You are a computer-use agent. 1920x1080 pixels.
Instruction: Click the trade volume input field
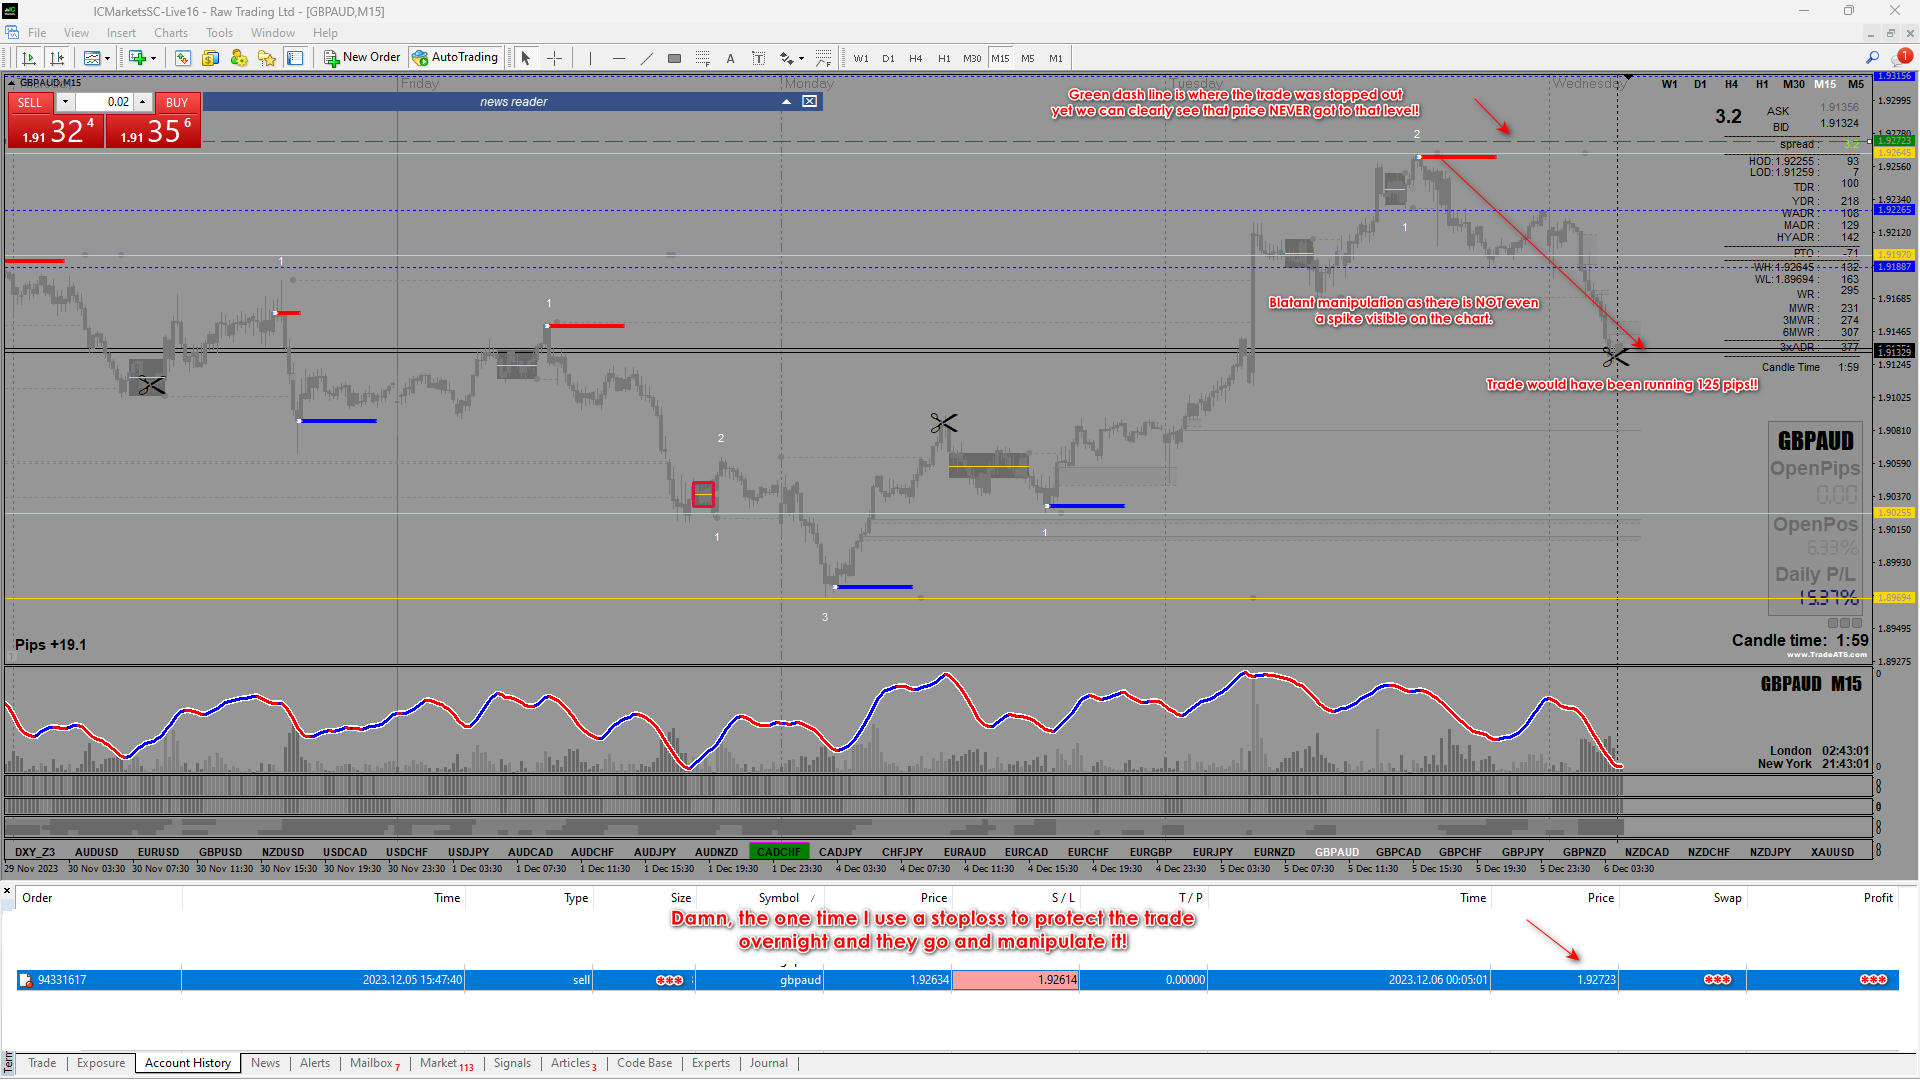coord(105,102)
